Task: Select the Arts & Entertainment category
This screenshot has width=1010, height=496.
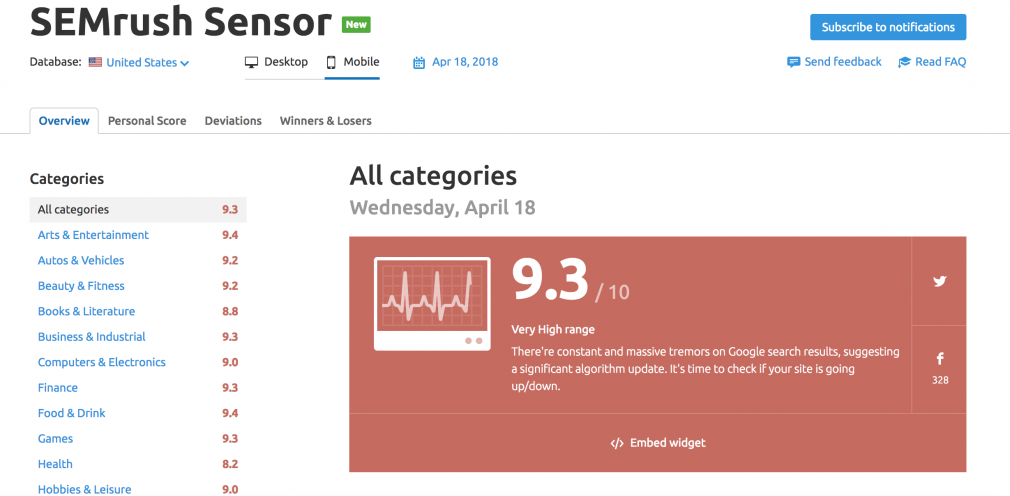Action: click(x=93, y=235)
